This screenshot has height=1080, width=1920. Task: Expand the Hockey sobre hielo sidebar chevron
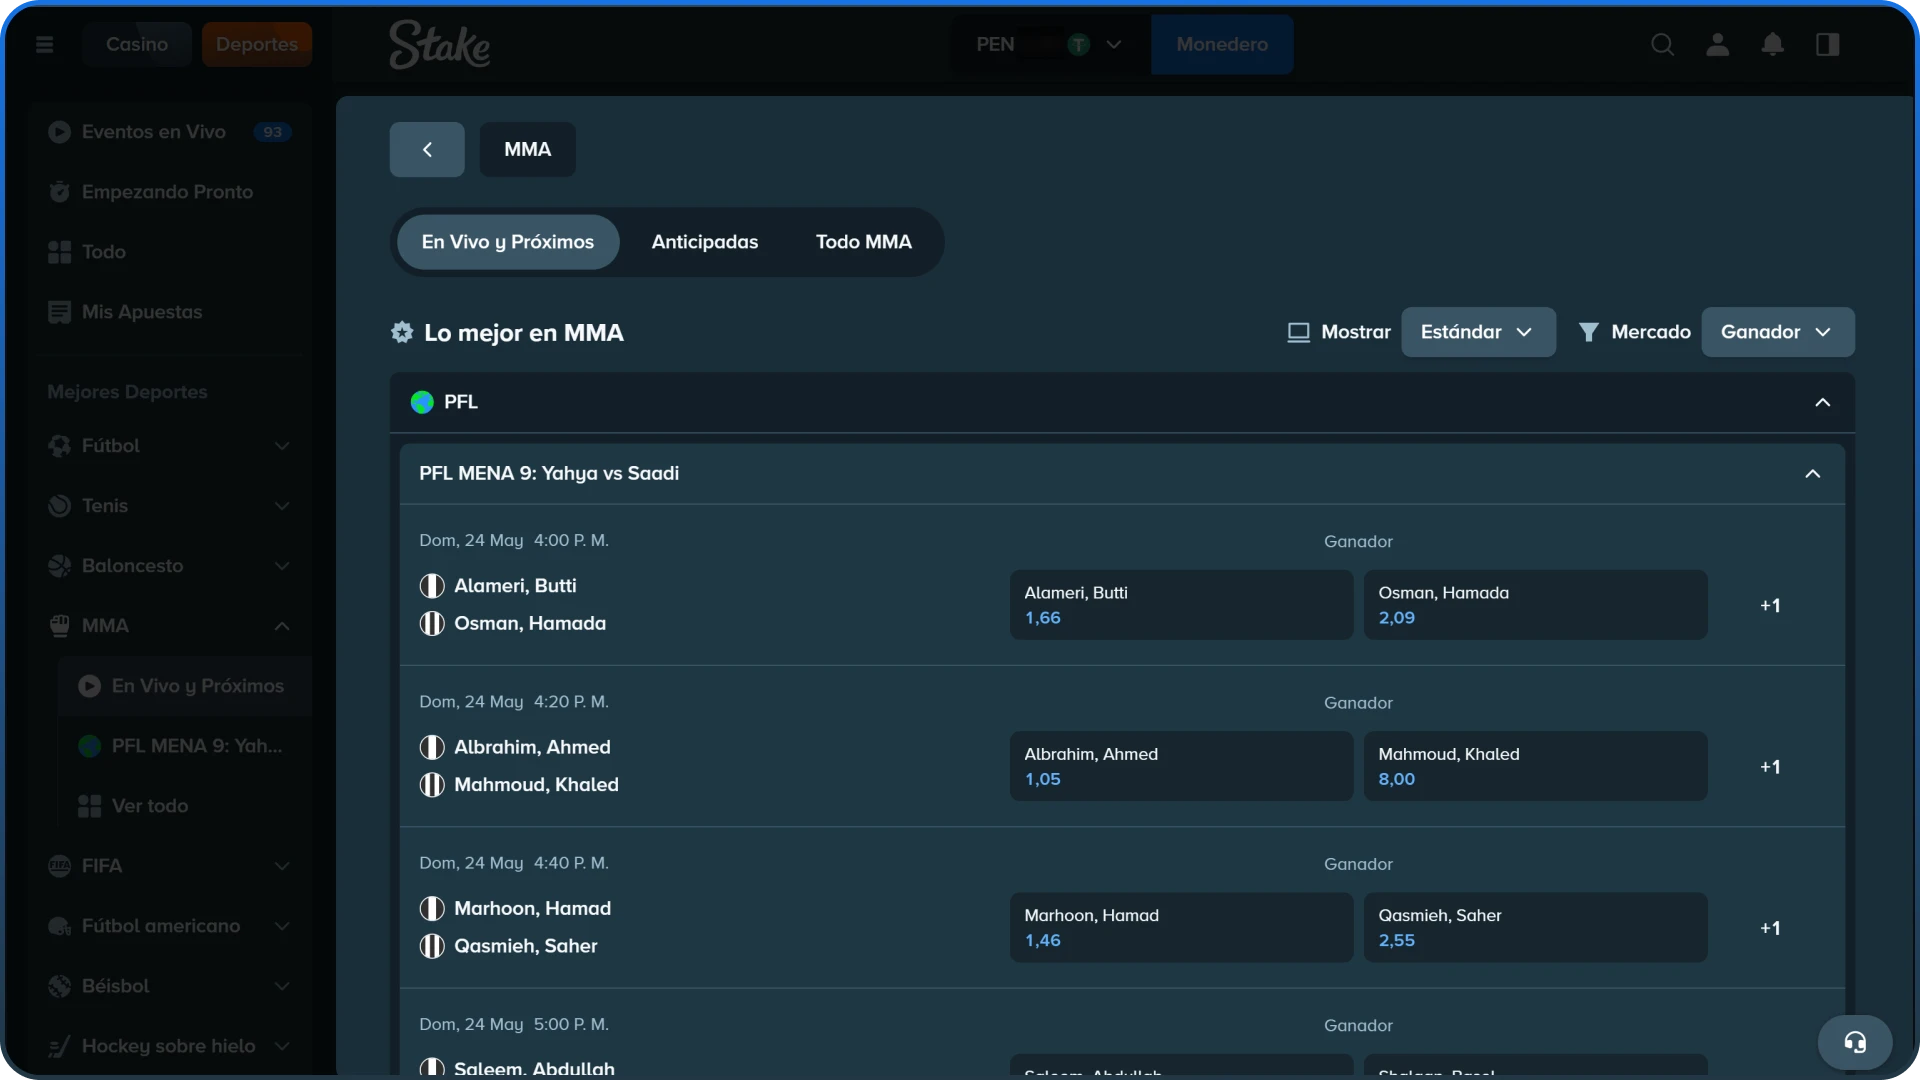[x=282, y=1046]
